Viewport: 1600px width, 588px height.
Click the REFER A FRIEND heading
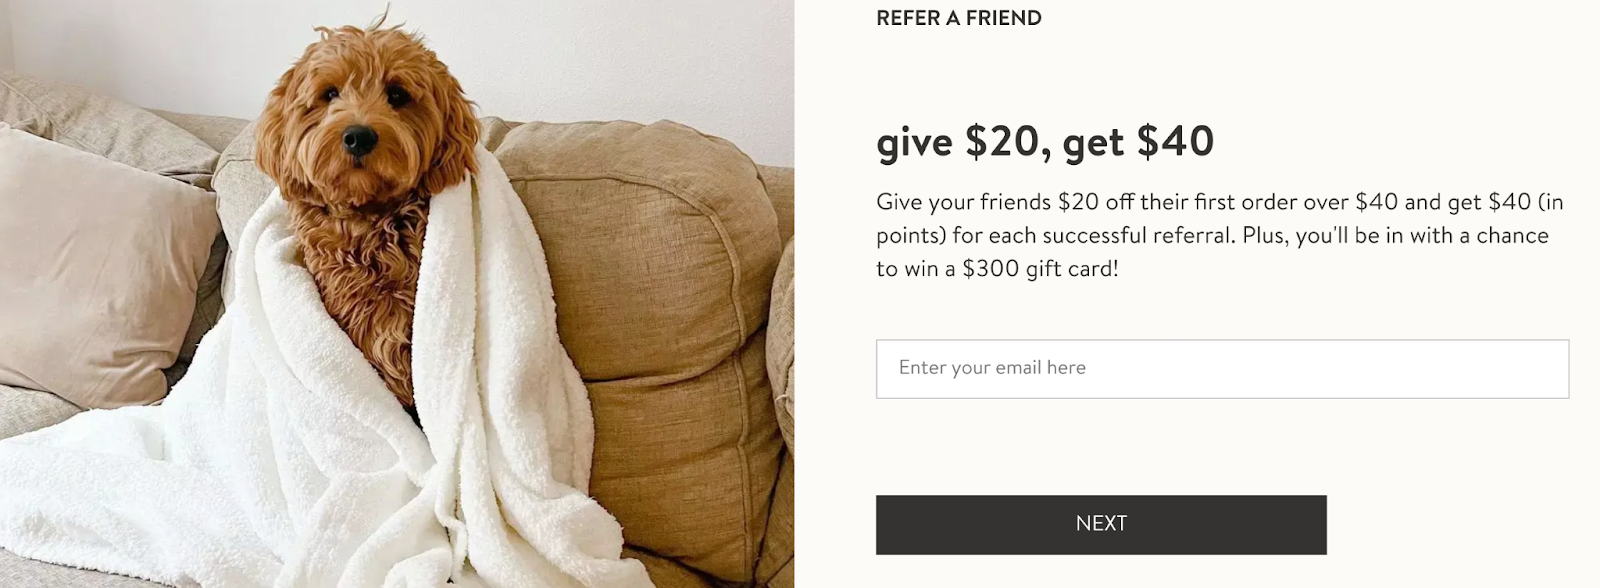tap(957, 17)
